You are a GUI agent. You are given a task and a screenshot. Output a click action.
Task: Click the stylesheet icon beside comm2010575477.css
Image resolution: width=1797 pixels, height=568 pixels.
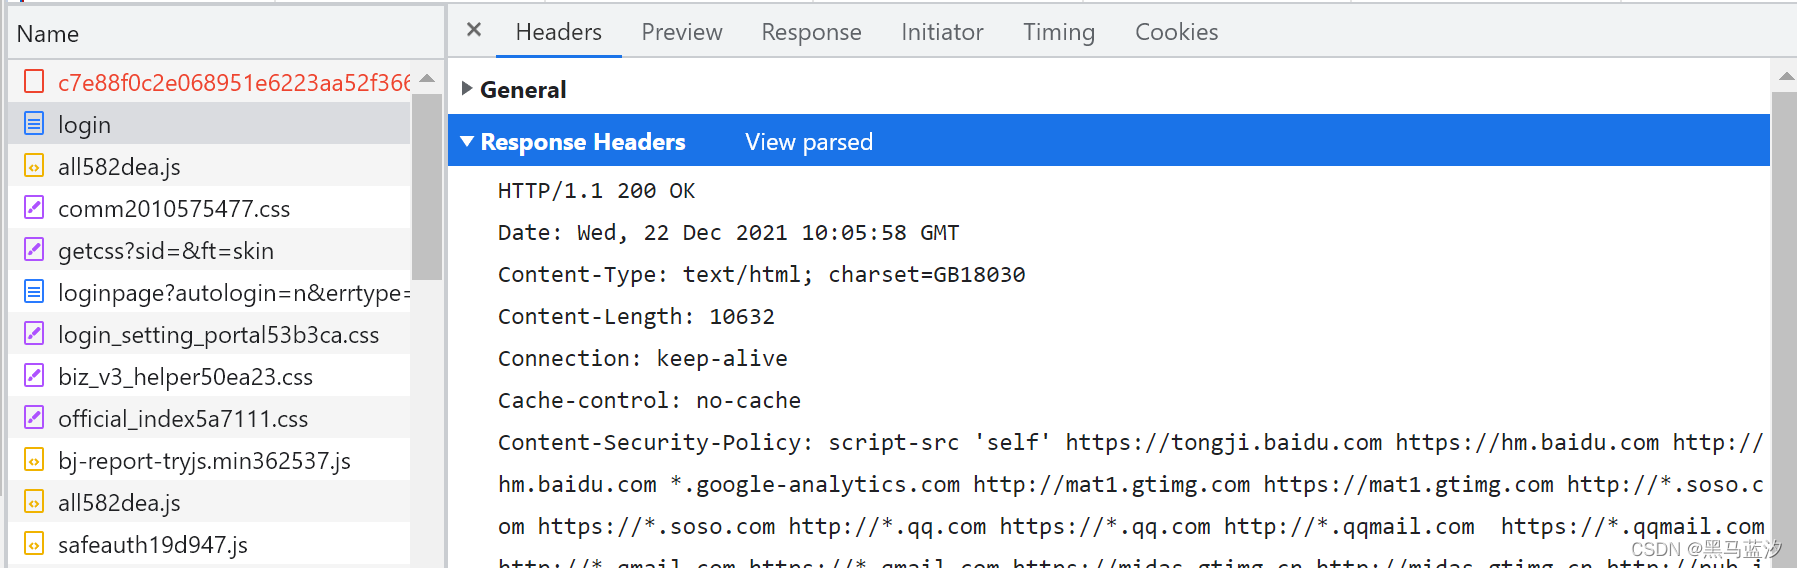point(34,208)
